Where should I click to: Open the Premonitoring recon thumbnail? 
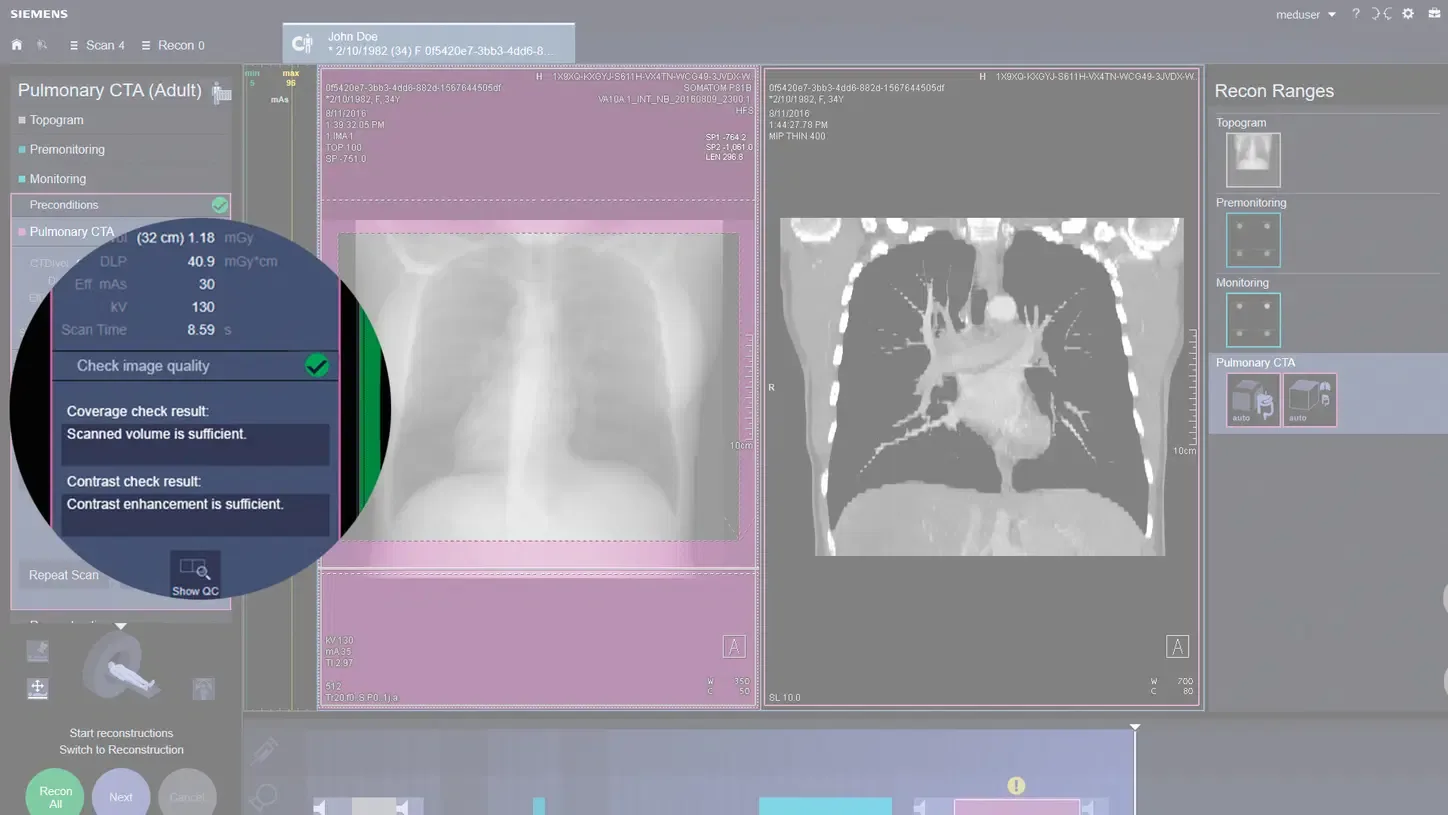1253,240
